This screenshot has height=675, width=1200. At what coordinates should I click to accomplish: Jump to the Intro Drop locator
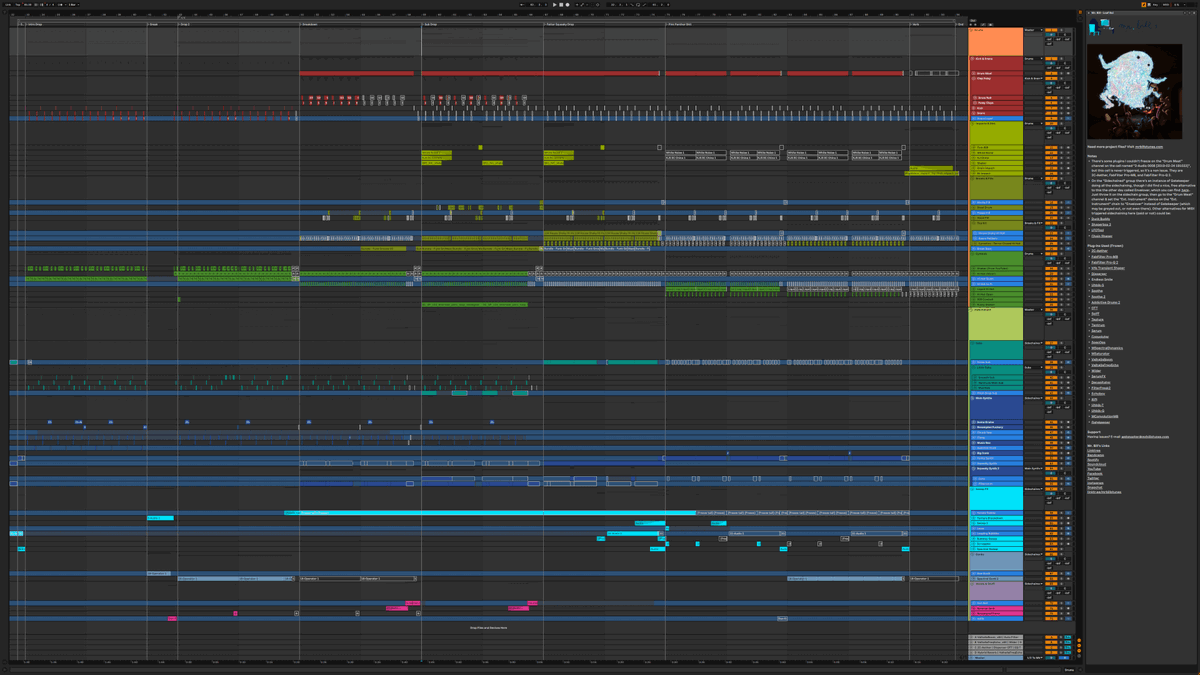[36, 23]
